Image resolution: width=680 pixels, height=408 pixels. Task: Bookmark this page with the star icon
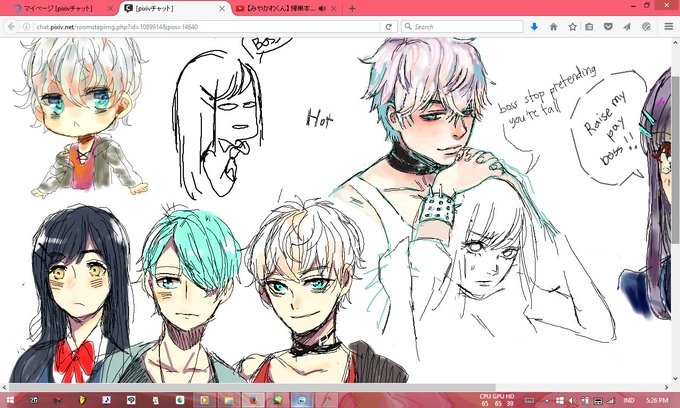(x=572, y=27)
